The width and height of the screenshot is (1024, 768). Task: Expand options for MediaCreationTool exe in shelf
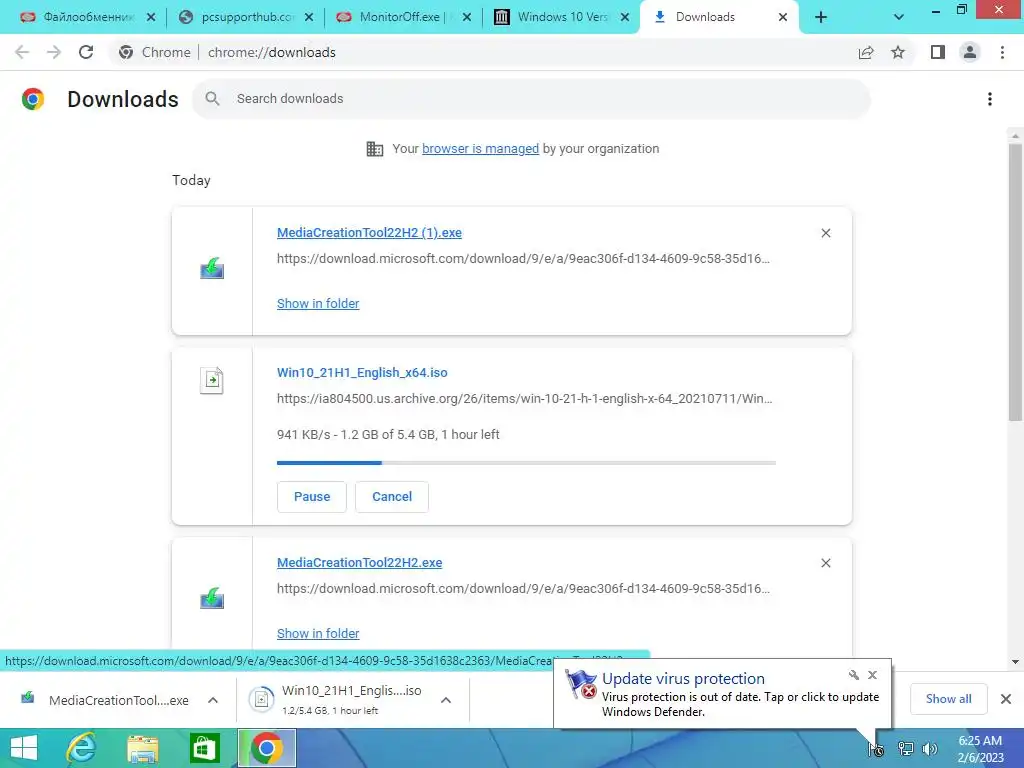[213, 700]
